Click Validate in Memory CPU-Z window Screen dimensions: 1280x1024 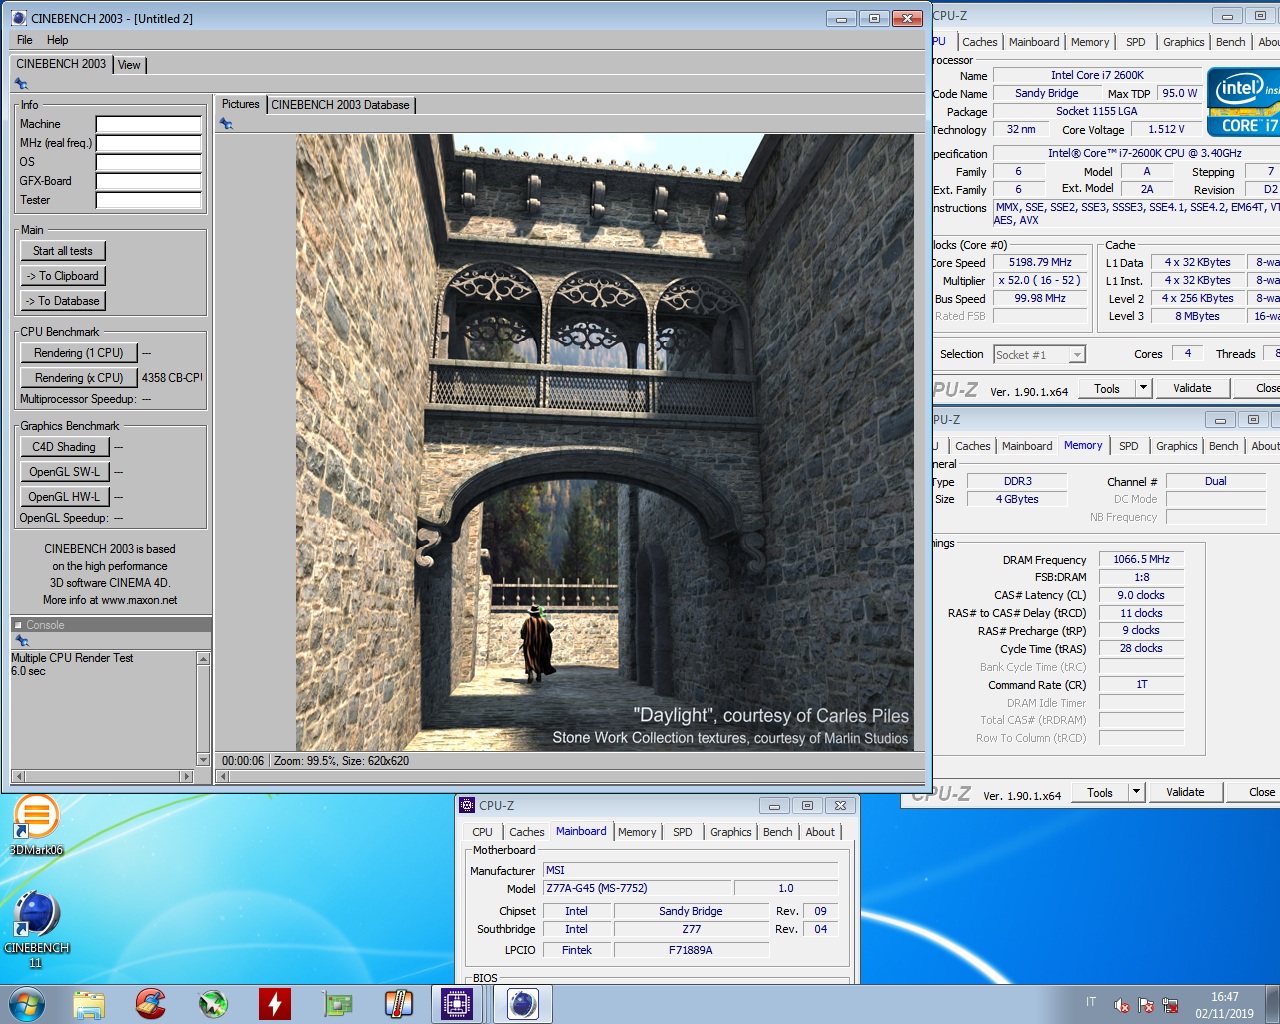point(1185,792)
